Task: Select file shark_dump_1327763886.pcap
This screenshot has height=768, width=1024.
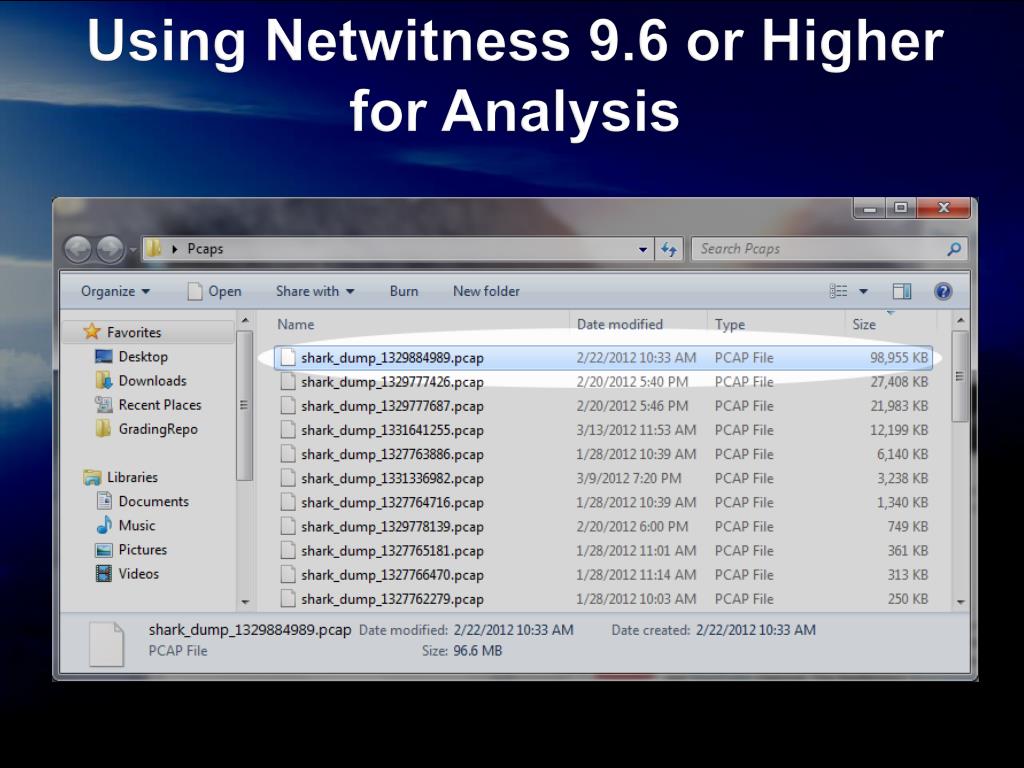Action: coord(603,455)
